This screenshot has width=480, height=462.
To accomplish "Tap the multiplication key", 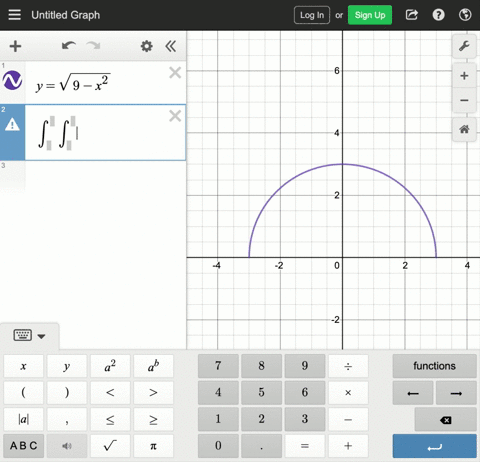I will (348, 393).
